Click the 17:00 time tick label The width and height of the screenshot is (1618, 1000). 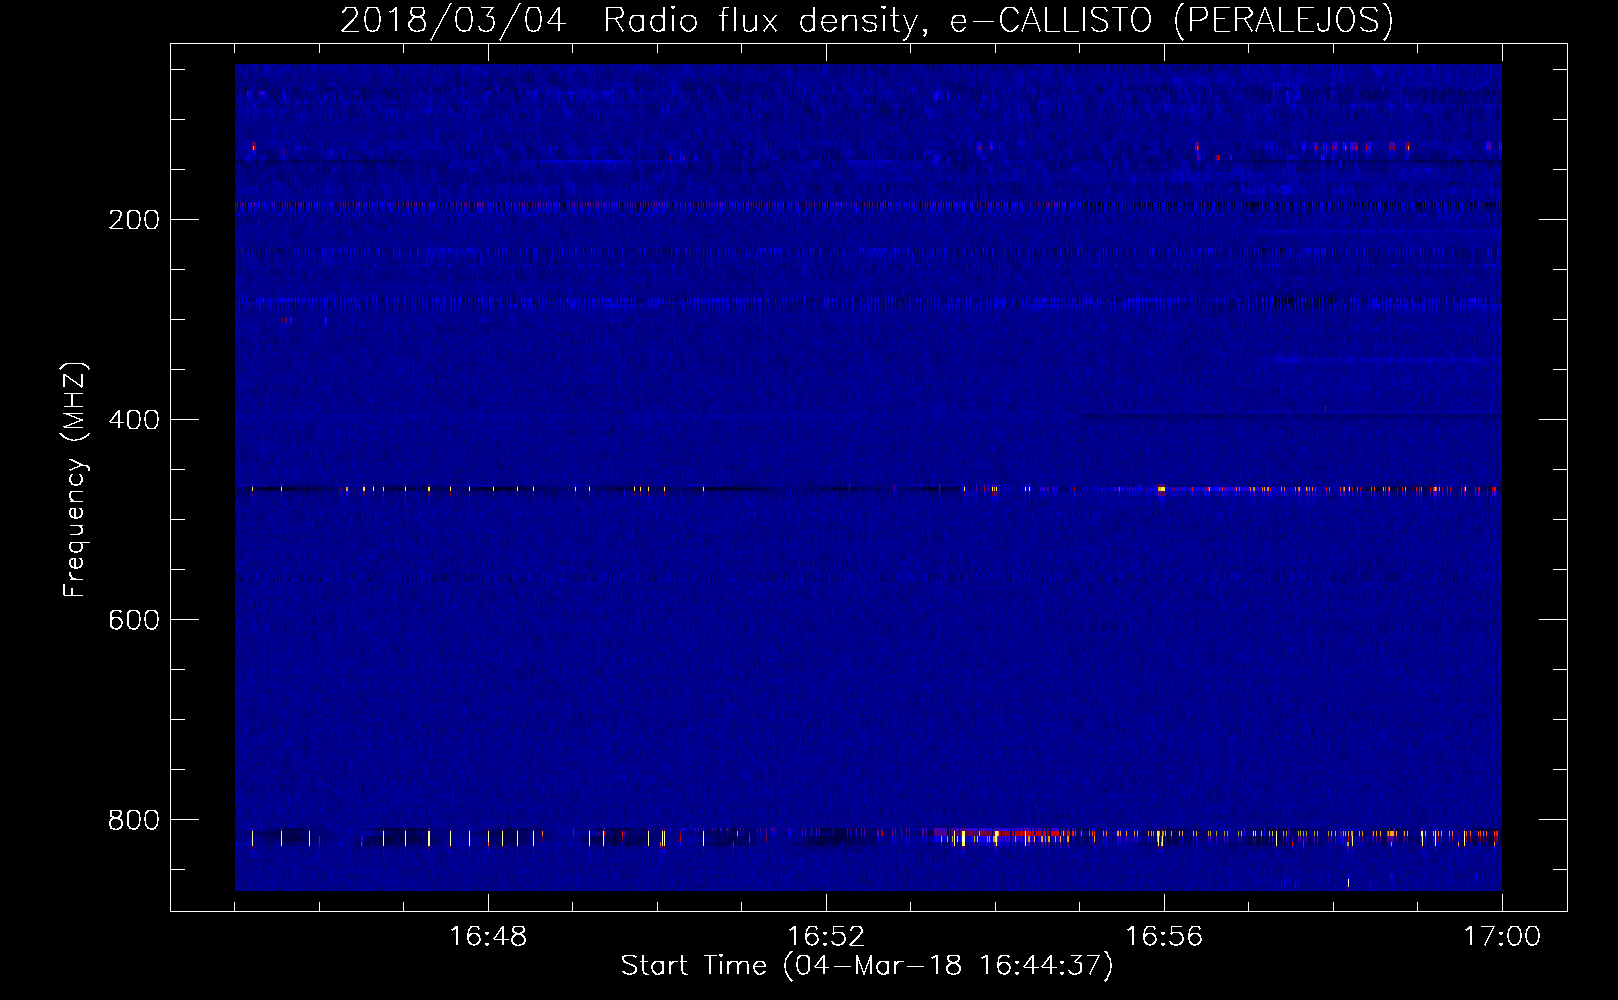click(1502, 937)
